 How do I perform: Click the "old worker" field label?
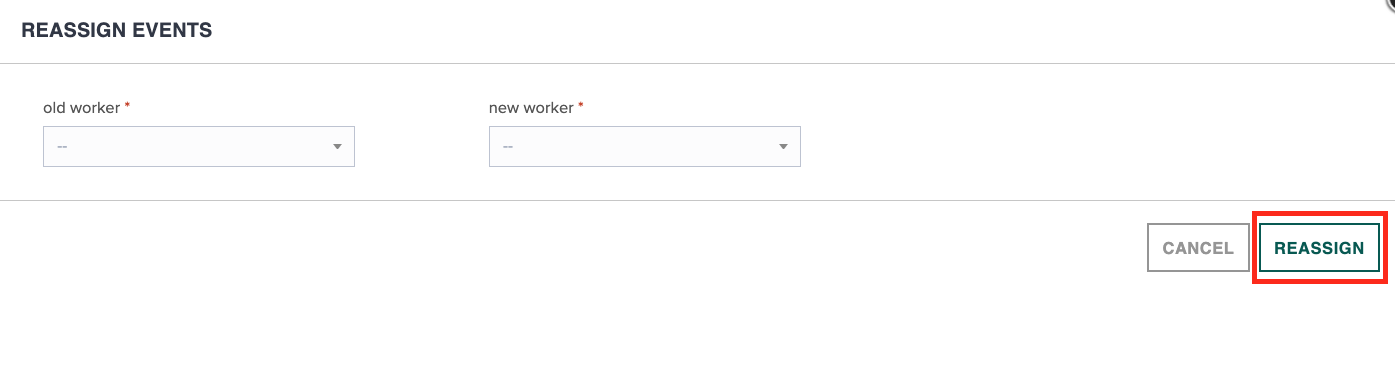click(82, 107)
